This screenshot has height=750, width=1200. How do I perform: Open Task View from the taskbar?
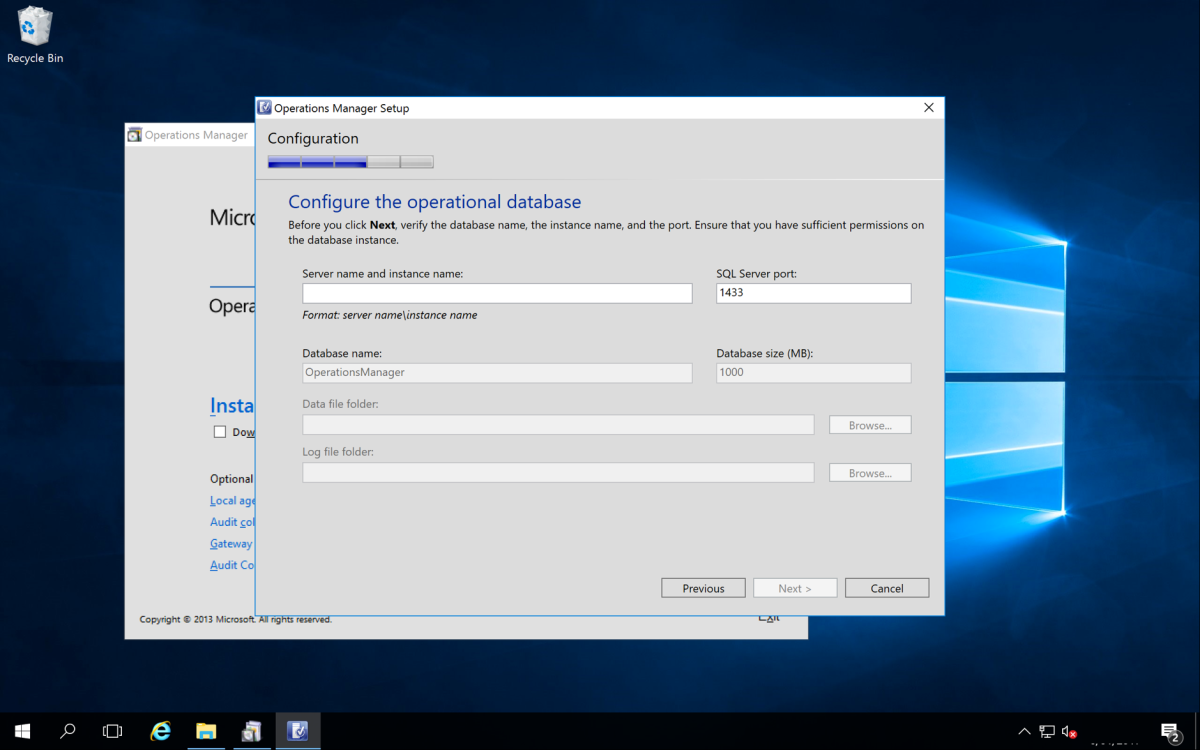pos(112,731)
